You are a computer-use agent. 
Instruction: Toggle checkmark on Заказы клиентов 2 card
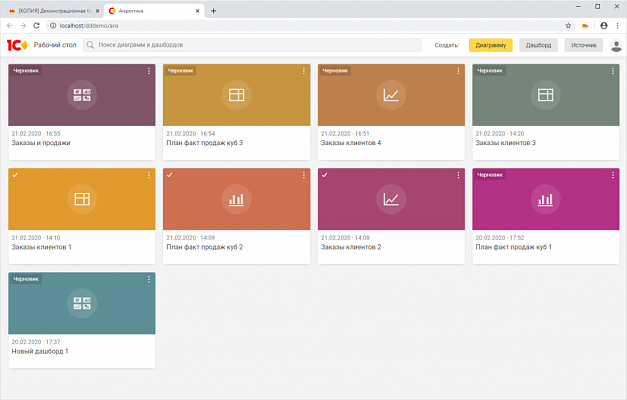point(324,174)
